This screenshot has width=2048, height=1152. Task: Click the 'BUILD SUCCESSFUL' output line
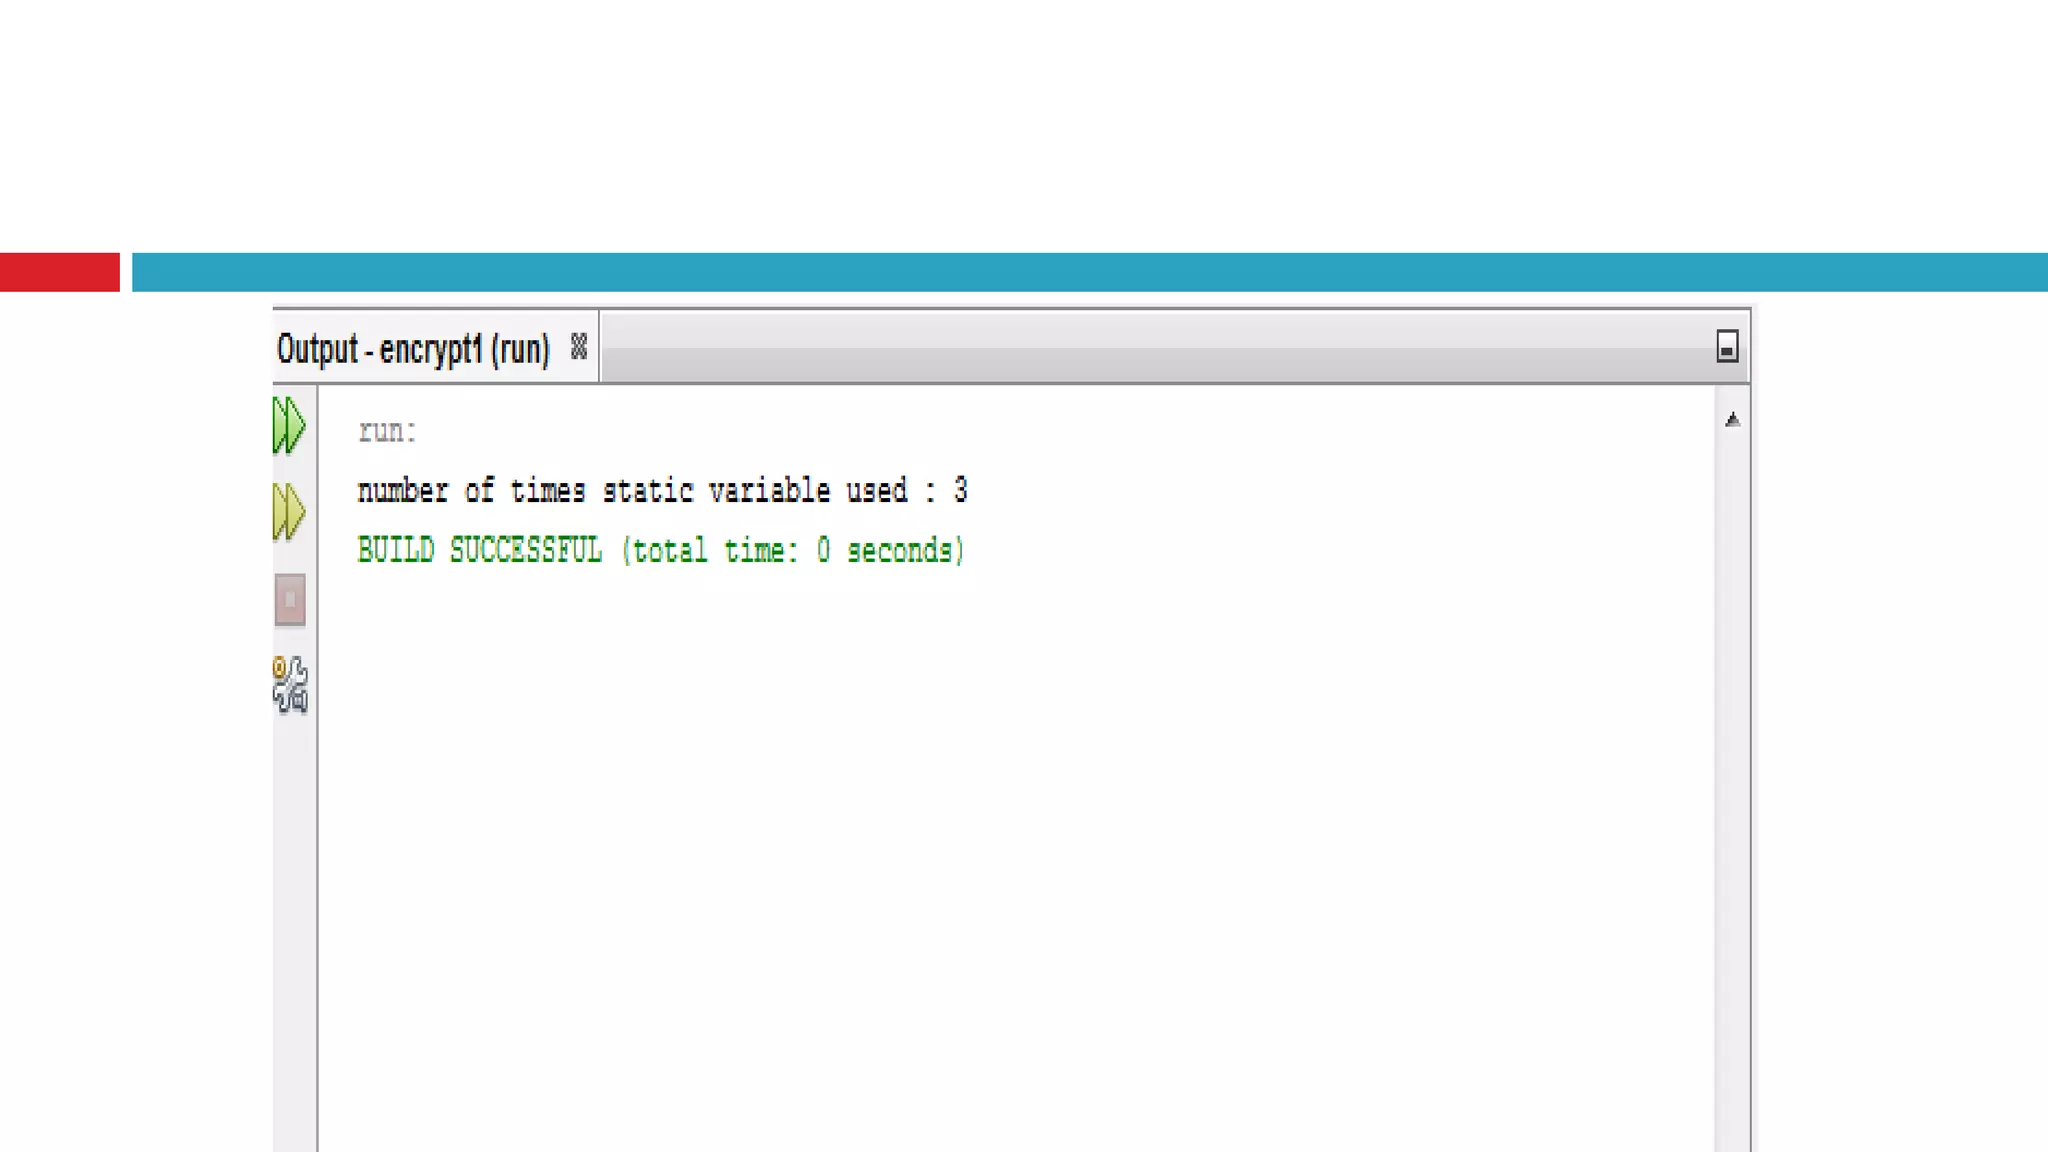pyautogui.click(x=661, y=551)
